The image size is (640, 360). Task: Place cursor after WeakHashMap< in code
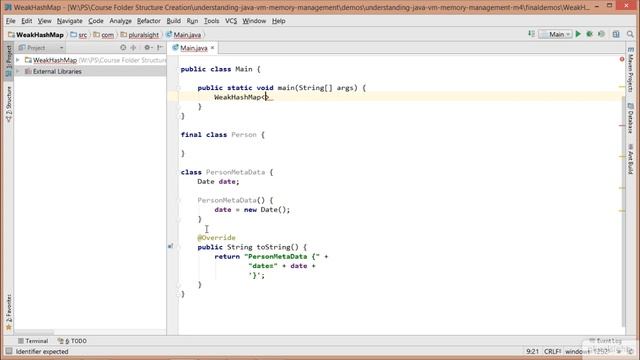pos(266,97)
